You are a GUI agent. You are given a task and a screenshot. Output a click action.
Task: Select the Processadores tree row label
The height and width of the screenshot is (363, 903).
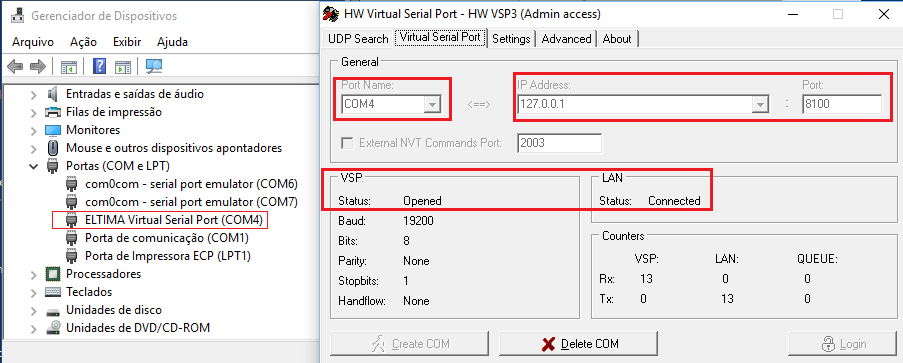coord(104,274)
